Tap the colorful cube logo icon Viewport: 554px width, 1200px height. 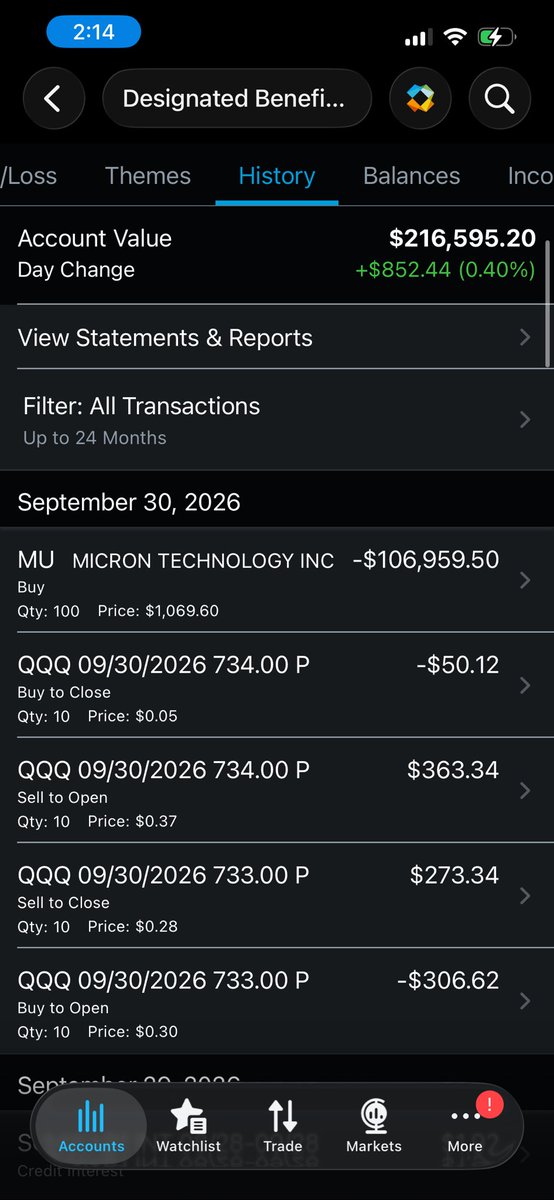(420, 98)
